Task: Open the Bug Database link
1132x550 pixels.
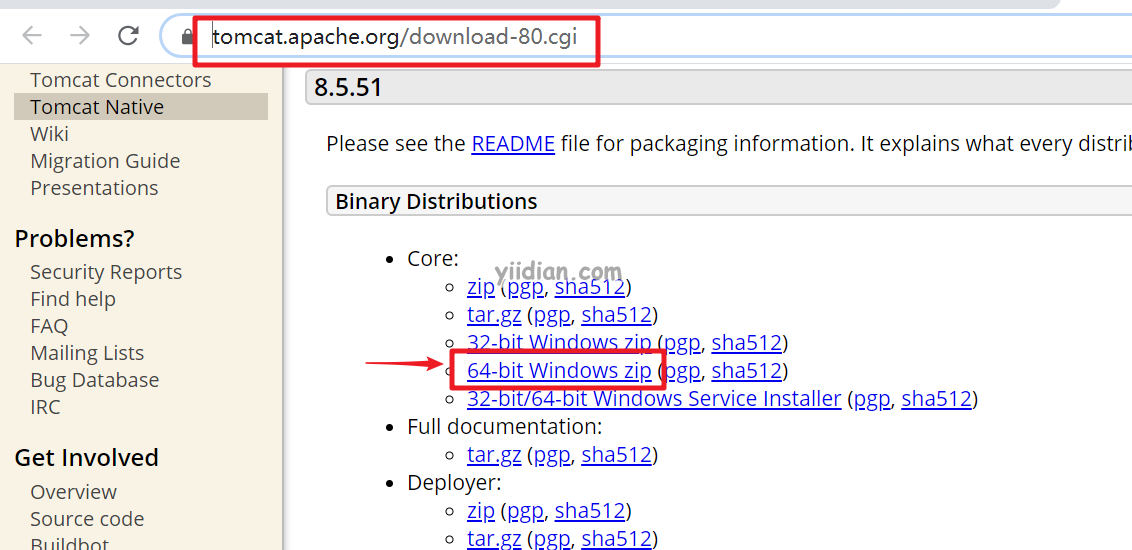Action: pos(94,380)
